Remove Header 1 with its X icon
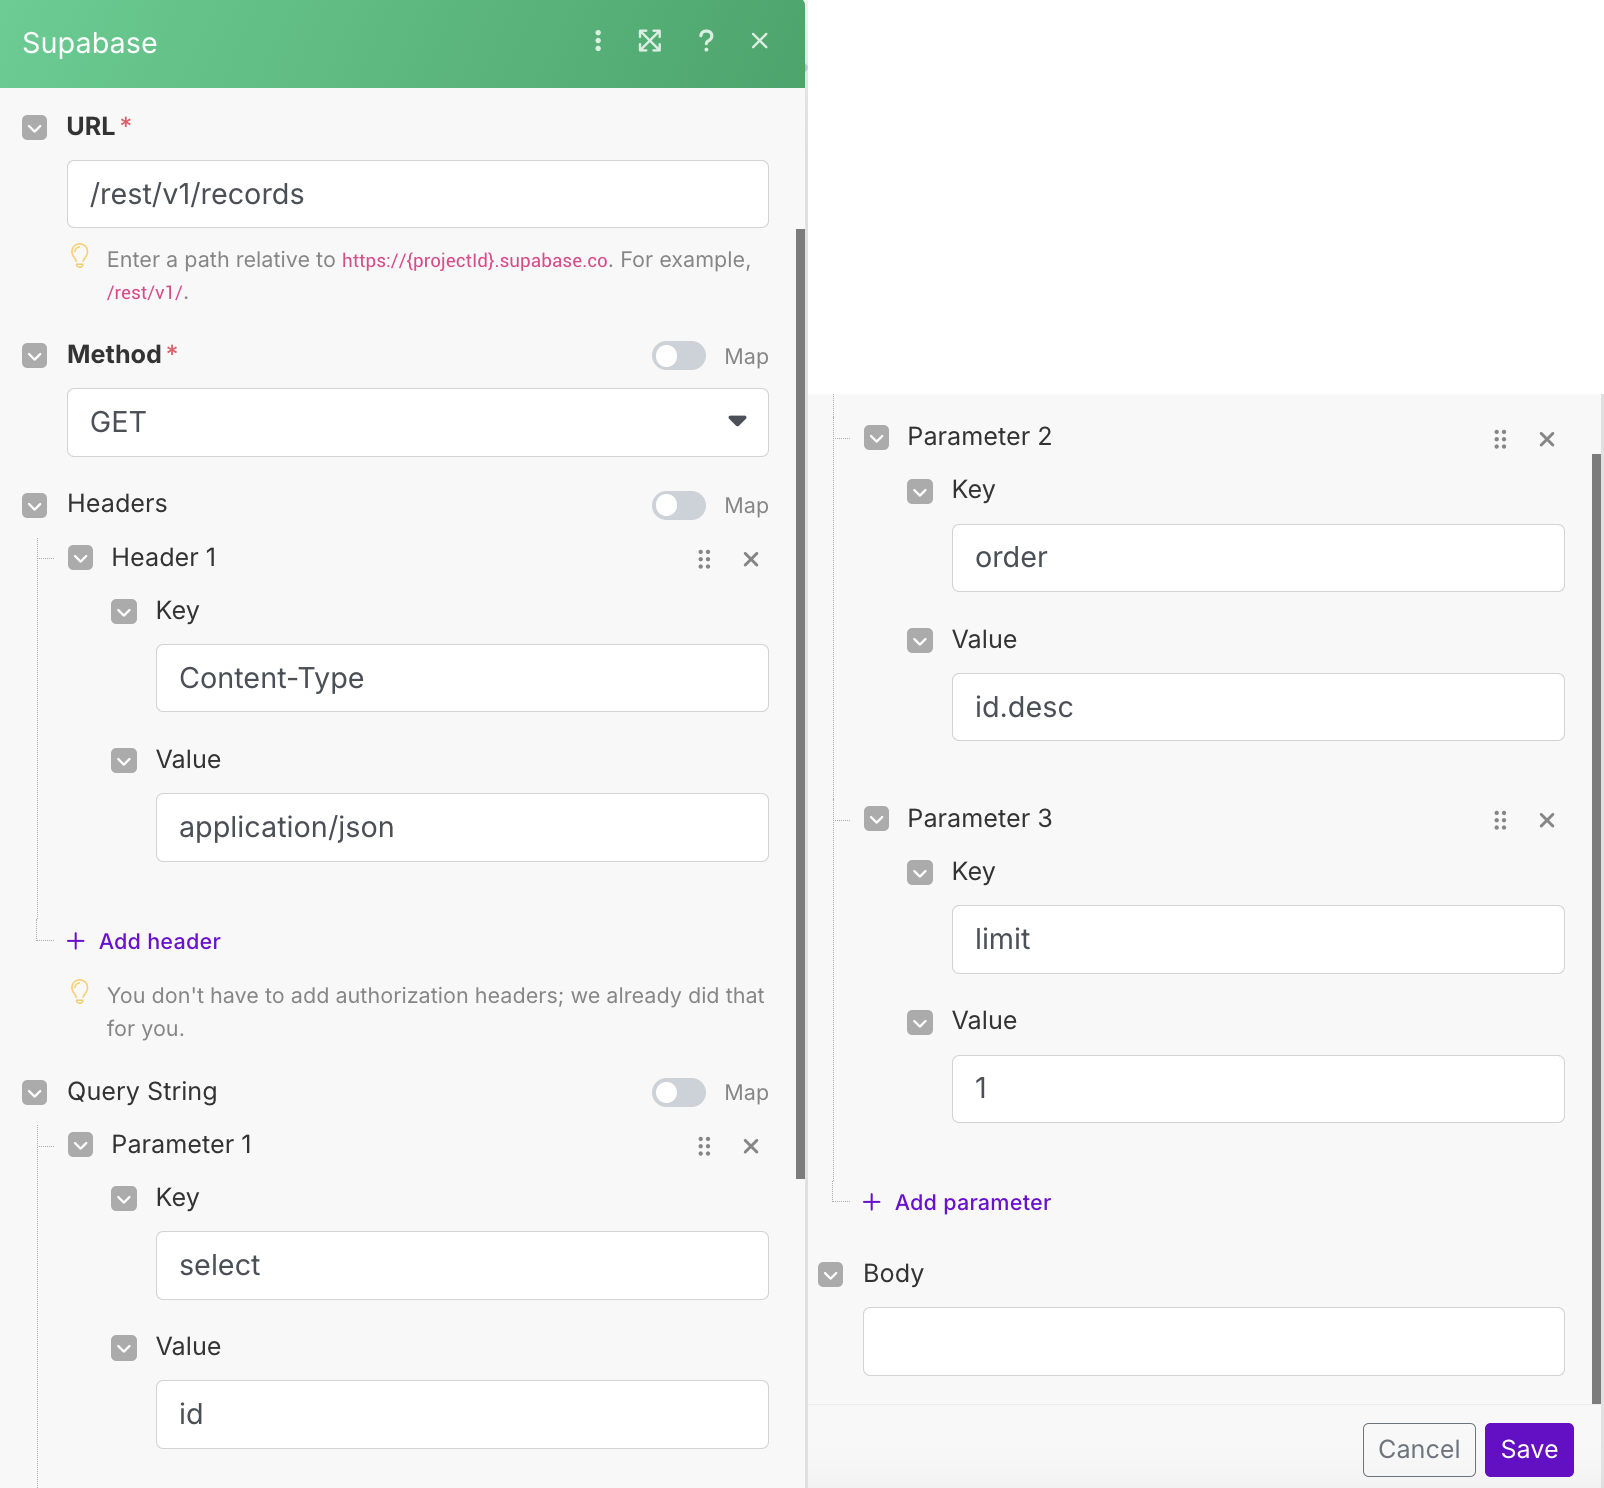Viewport: 1604px width, 1488px height. click(x=751, y=559)
